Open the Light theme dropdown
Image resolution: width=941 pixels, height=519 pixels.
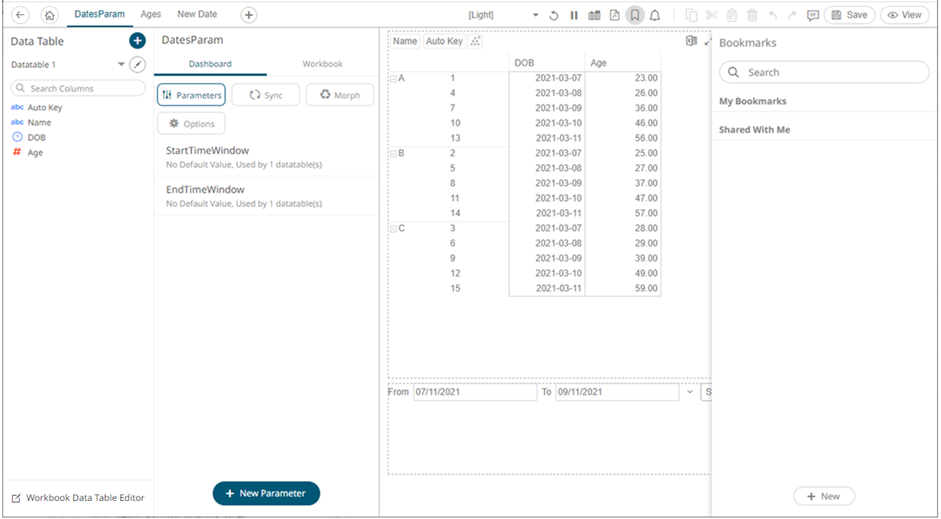(x=535, y=15)
